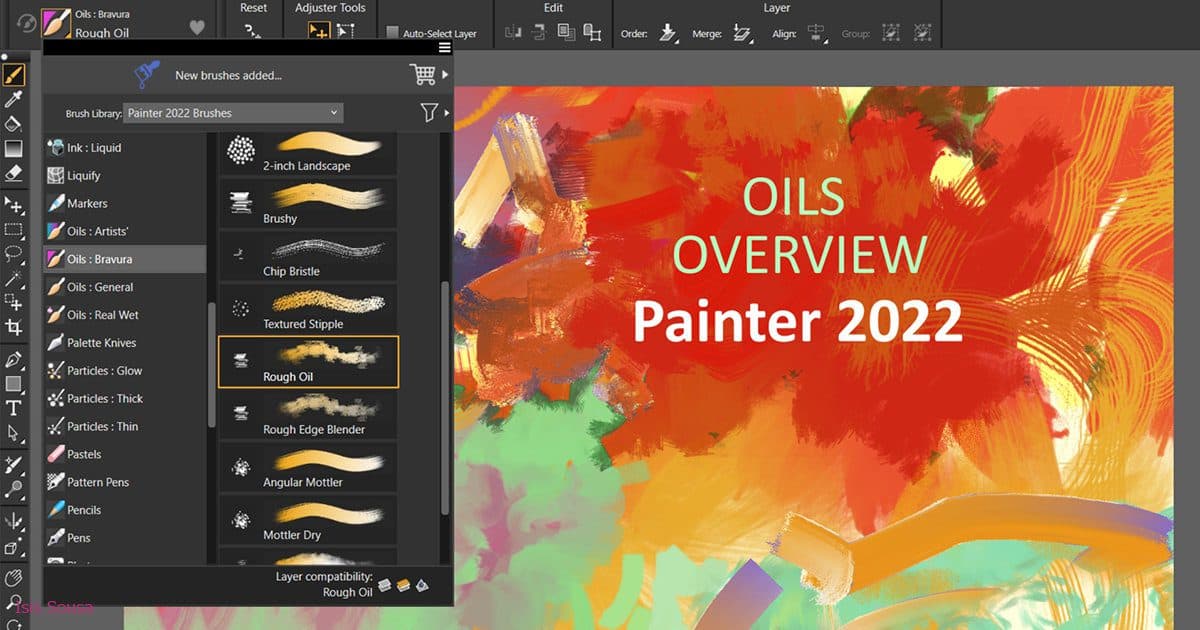The image size is (1200, 630).
Task: Enable the Auto-Select Layer checkbox
Action: tap(392, 31)
